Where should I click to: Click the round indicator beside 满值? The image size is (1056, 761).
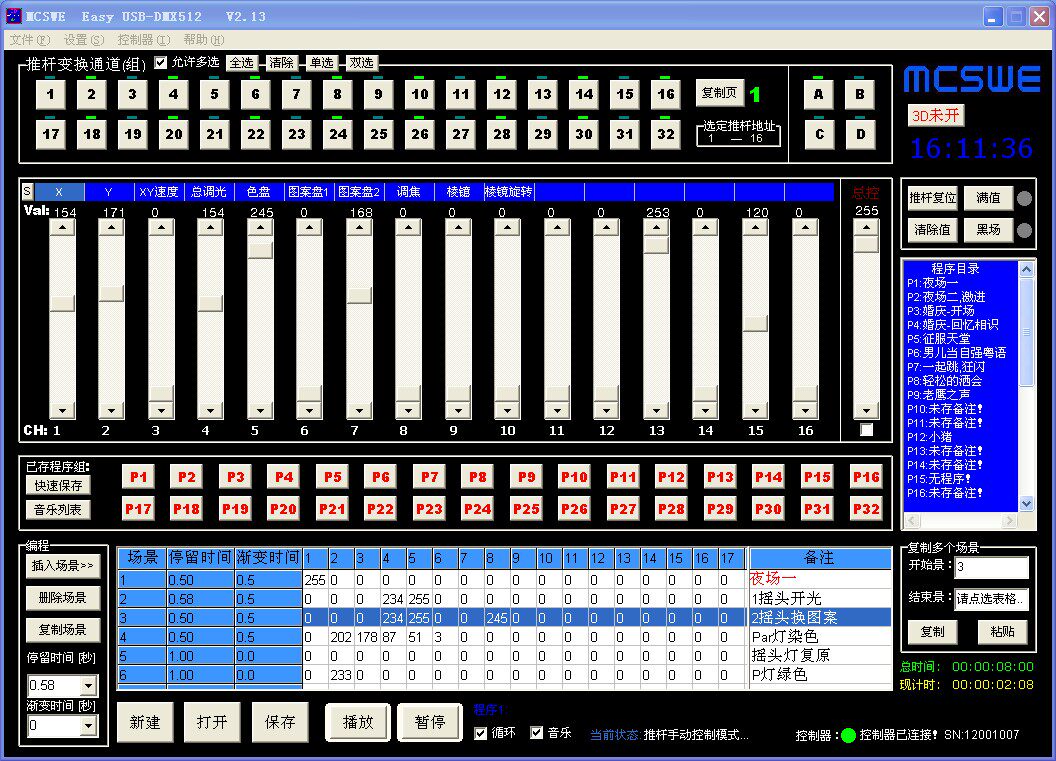(x=1024, y=198)
